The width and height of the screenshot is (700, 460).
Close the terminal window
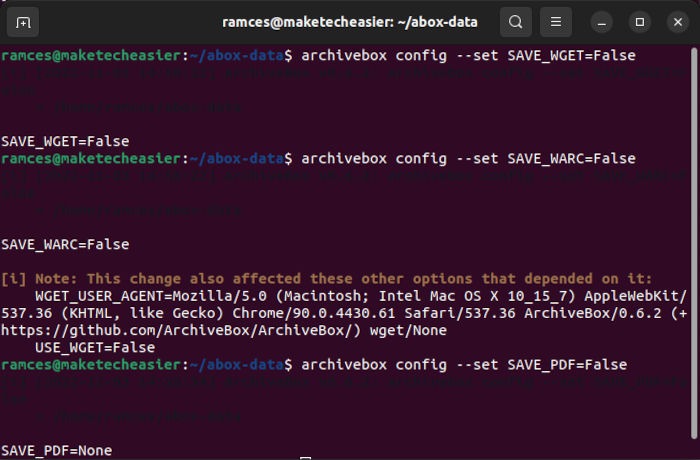(678, 22)
